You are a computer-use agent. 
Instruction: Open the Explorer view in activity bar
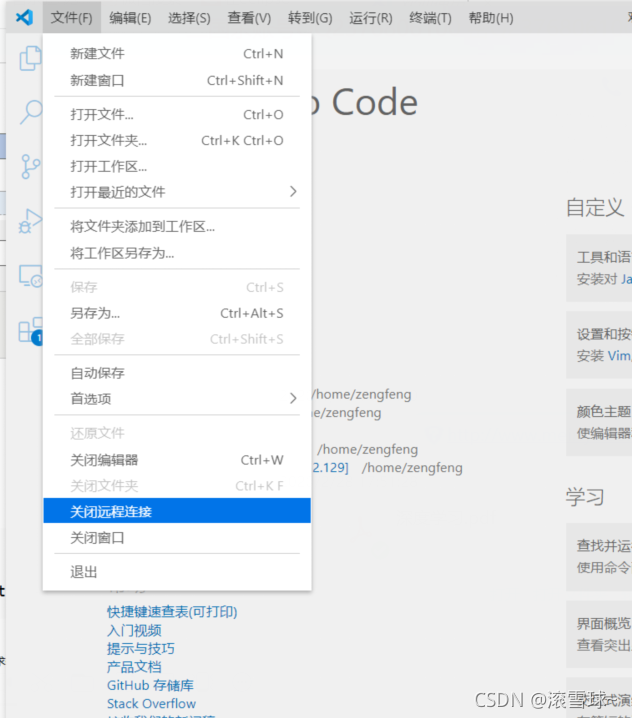(30, 58)
